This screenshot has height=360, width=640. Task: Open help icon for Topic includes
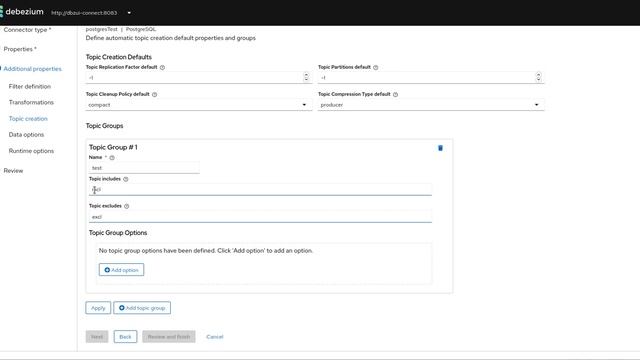click(126, 179)
